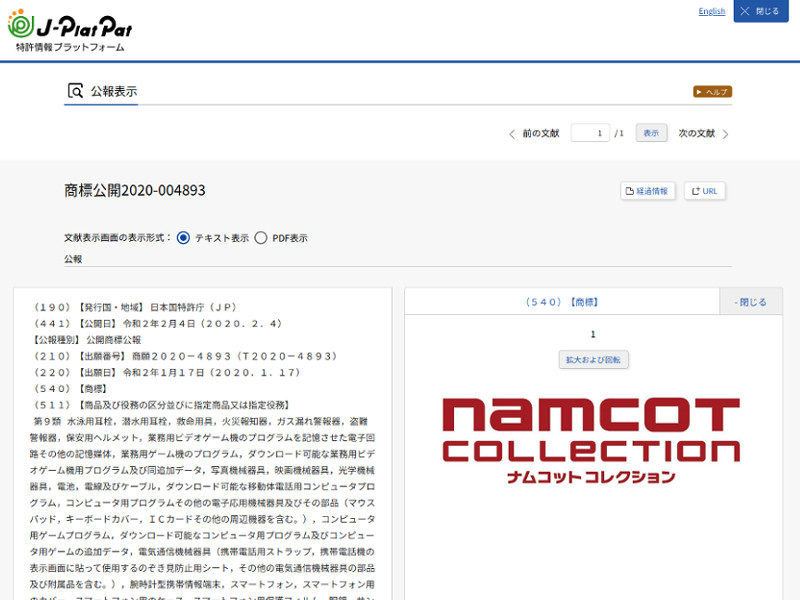
Task: Click the 商標公開2020-004893 heading
Action: click(135, 190)
